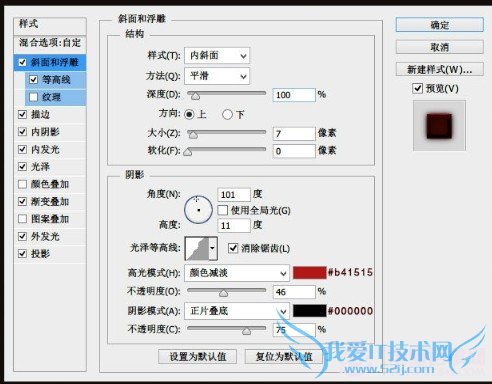The image size is (492, 384).
Task: Toggle the 描边 effect checkbox
Action: [22, 114]
